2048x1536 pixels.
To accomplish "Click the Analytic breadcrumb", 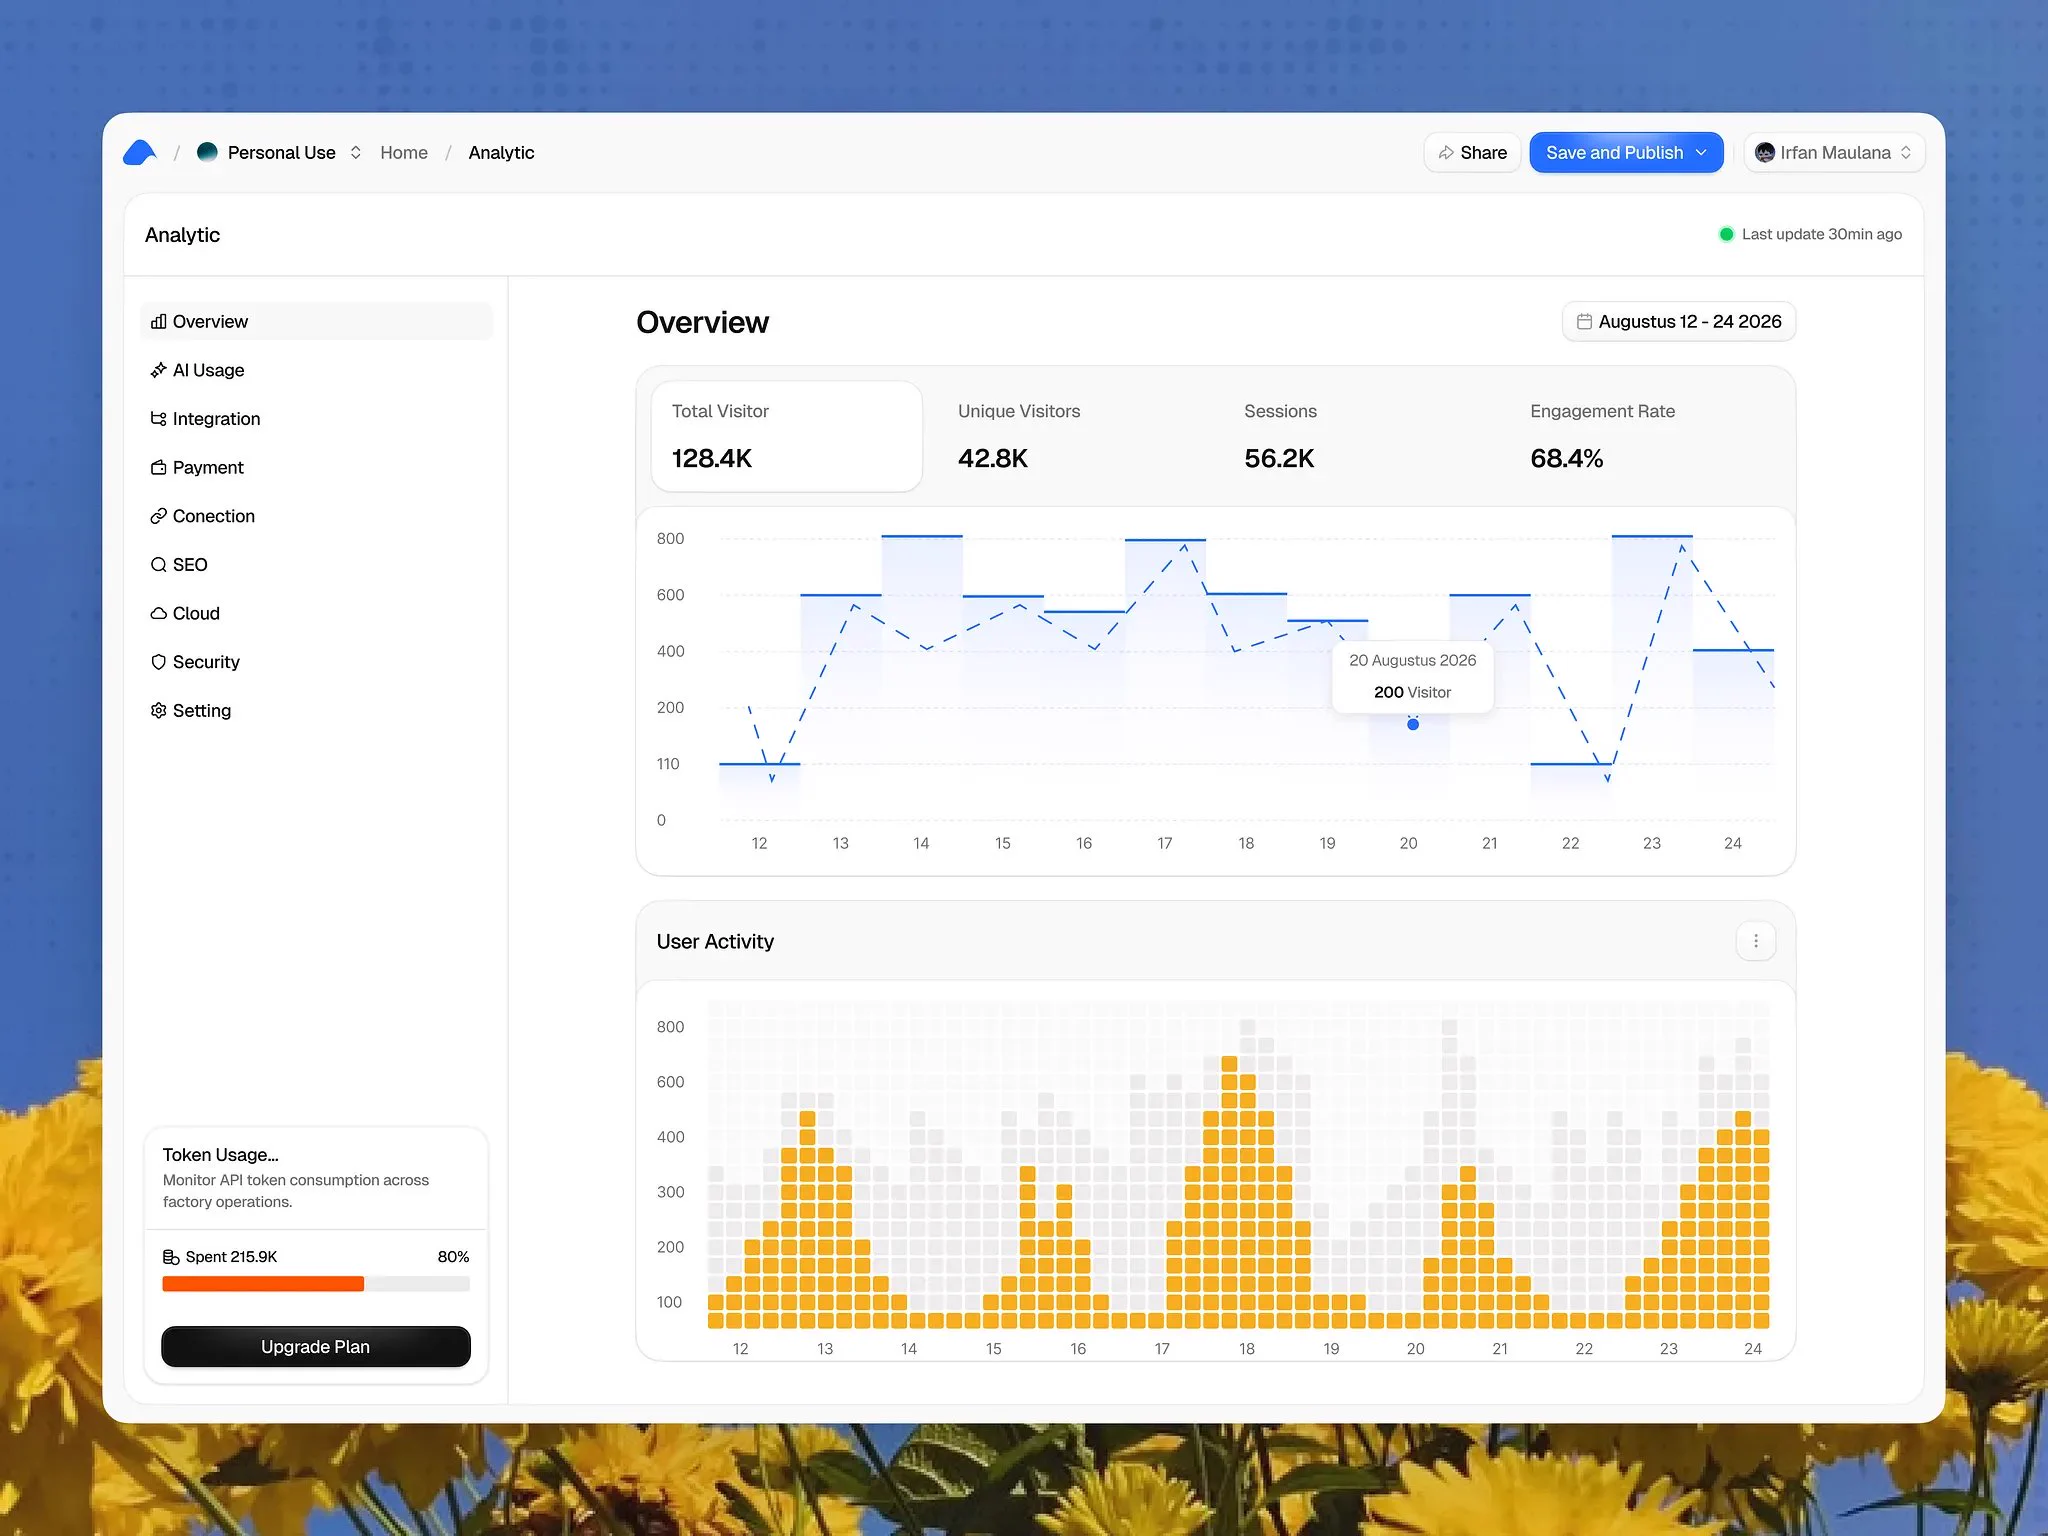I will 501,152.
